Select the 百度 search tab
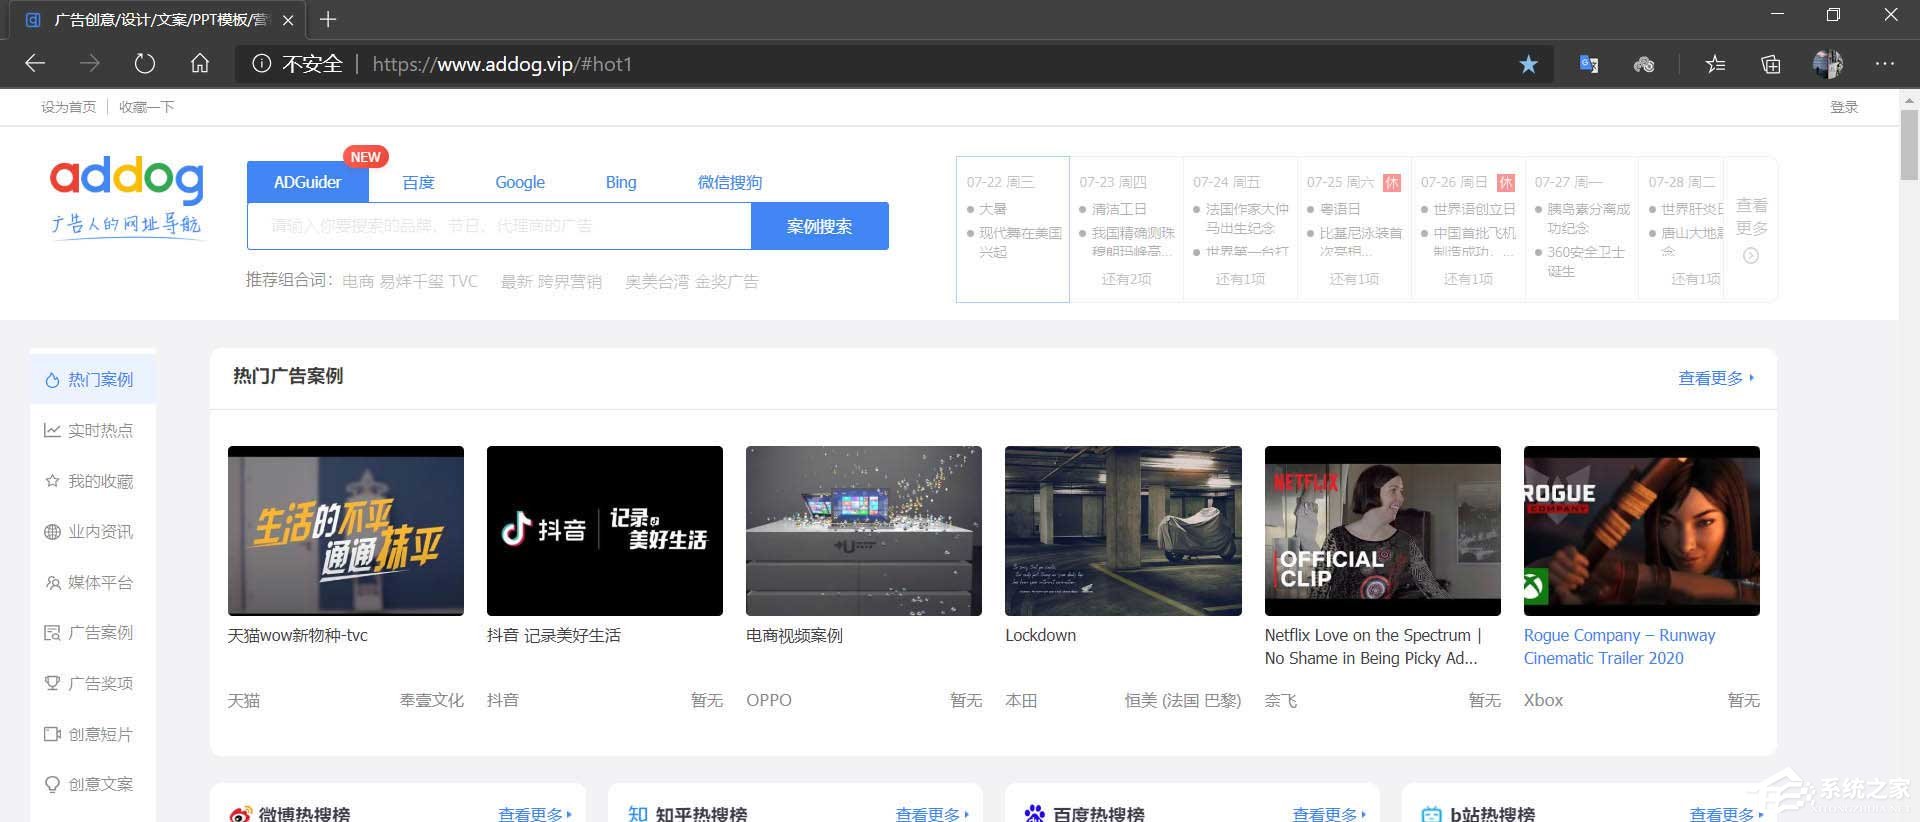The image size is (1920, 822). pos(418,182)
